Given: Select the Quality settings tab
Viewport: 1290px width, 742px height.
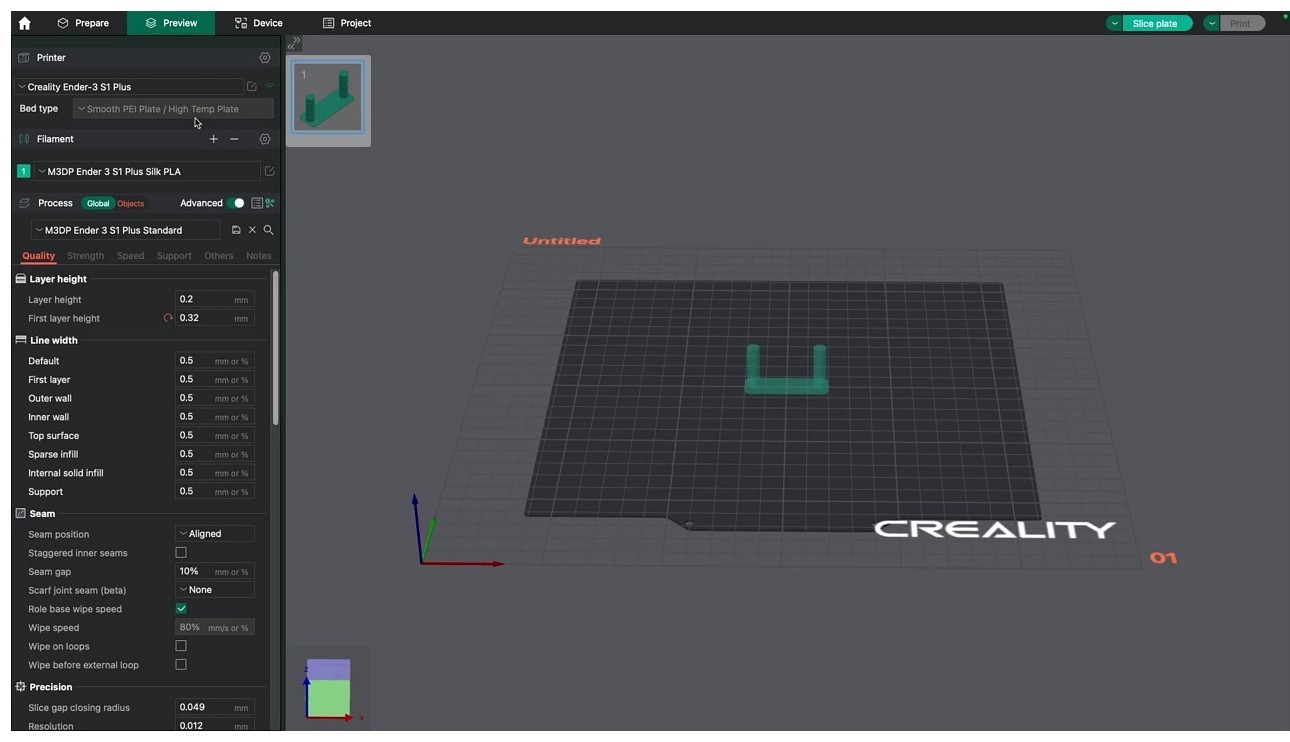Looking at the screenshot, I should click(39, 256).
